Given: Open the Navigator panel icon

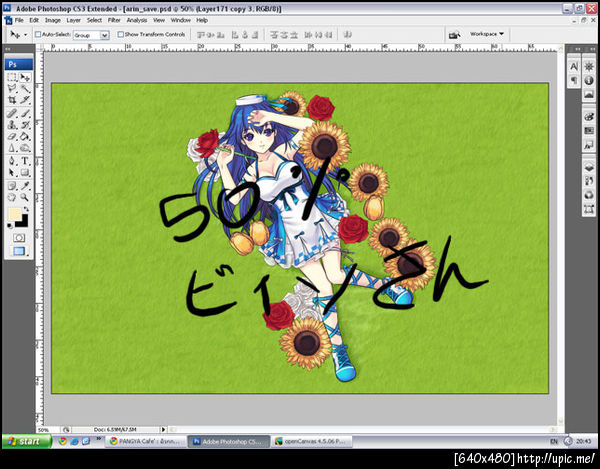Looking at the screenshot, I should point(589,67).
